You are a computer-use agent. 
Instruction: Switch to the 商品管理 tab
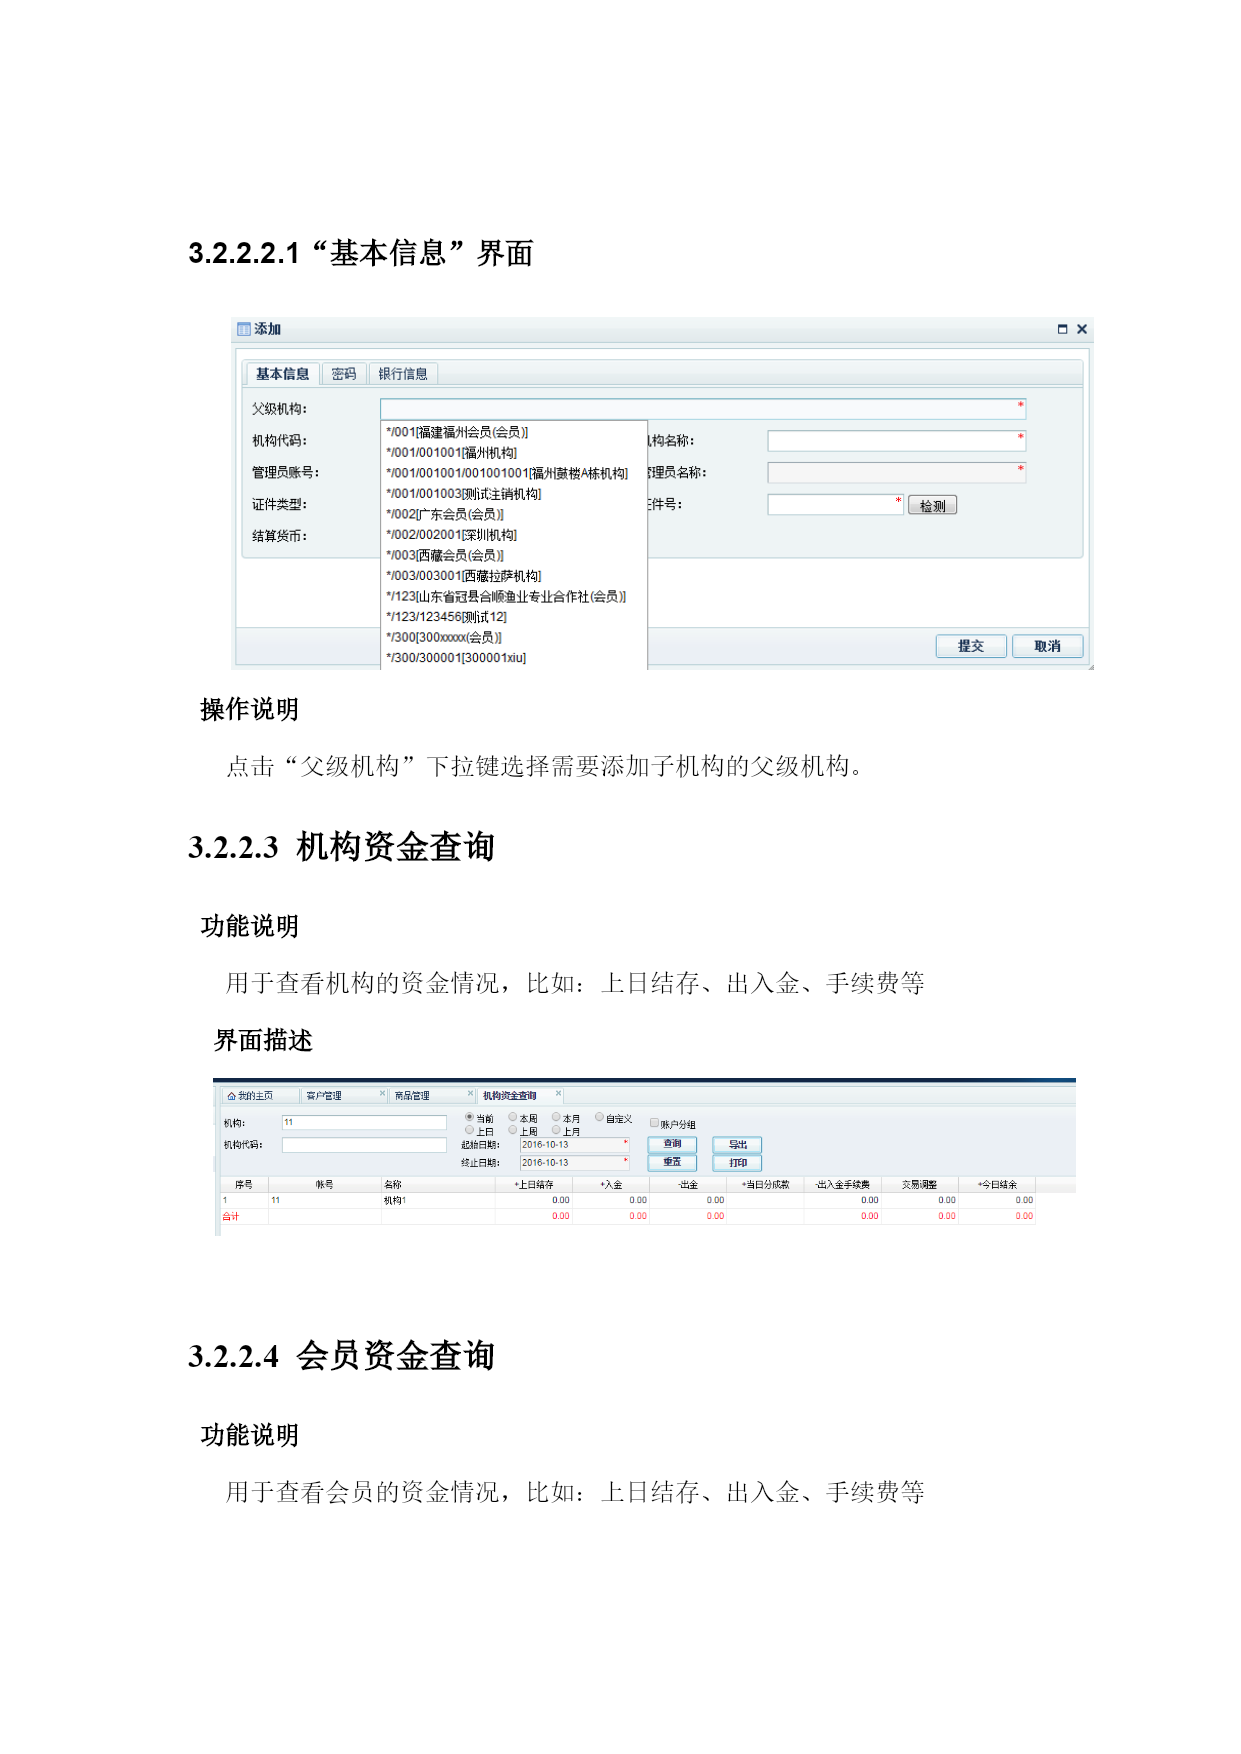pyautogui.click(x=412, y=1096)
